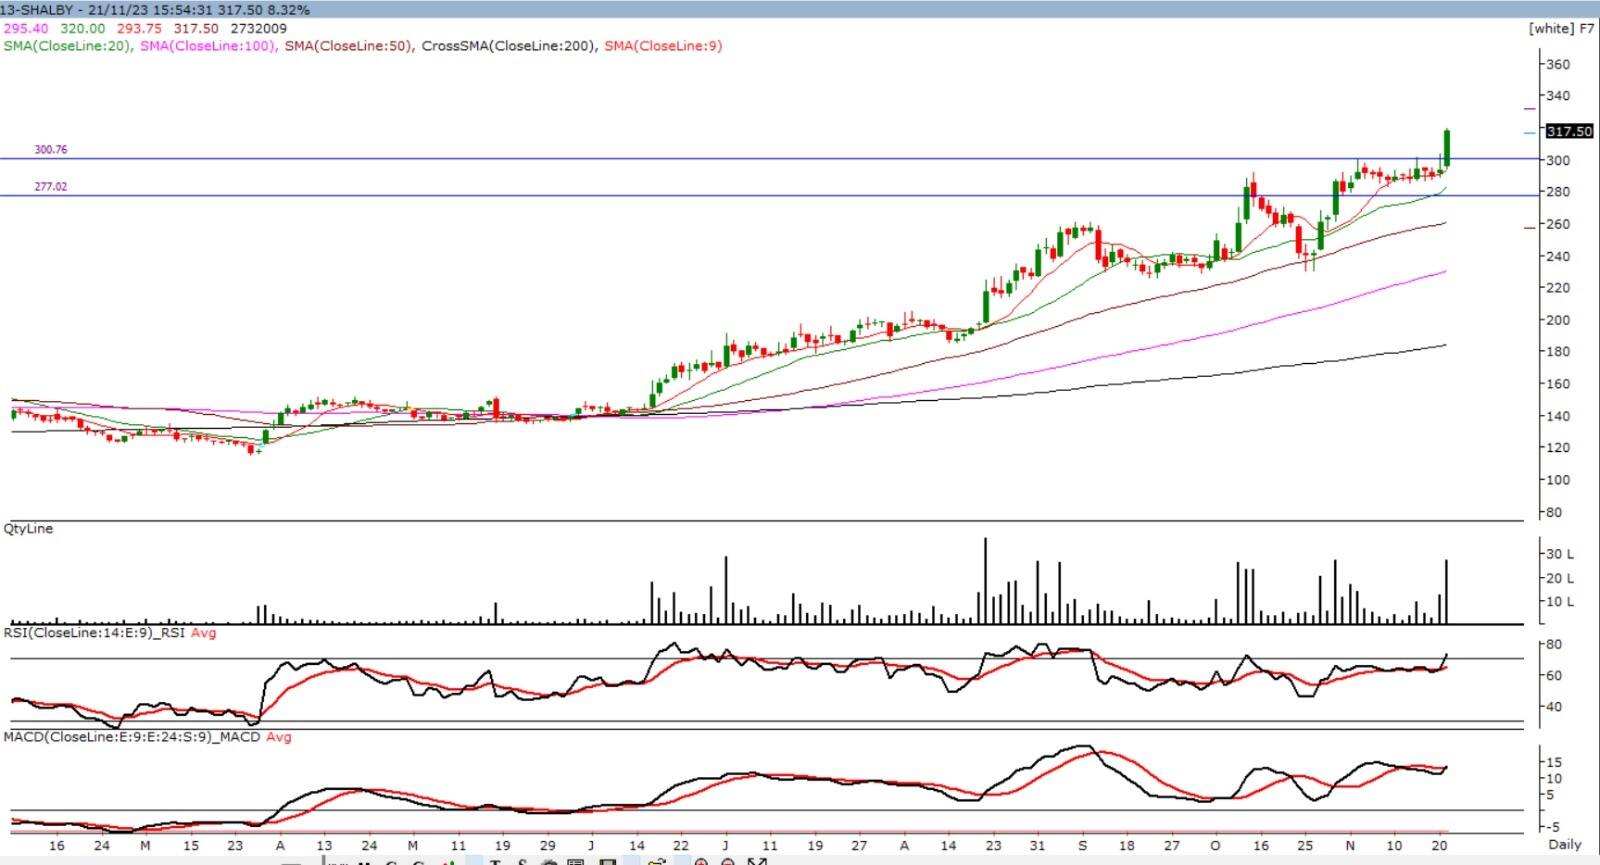
Task: Click the zoom out icon in bottom toolbar
Action: (728, 861)
